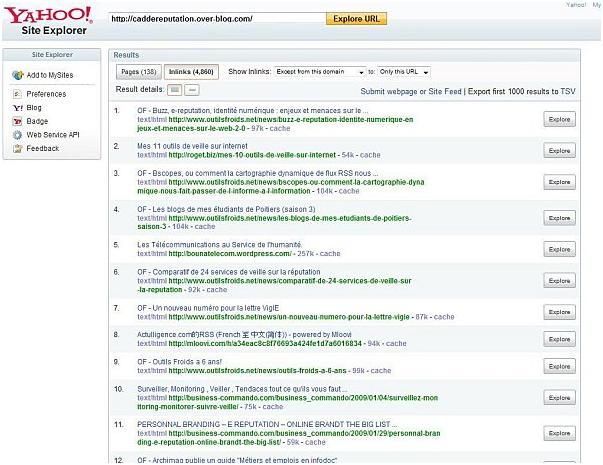This screenshot has width=603, height=465.
Task: Click the Add to MySites globe icon
Action: coord(17,75)
